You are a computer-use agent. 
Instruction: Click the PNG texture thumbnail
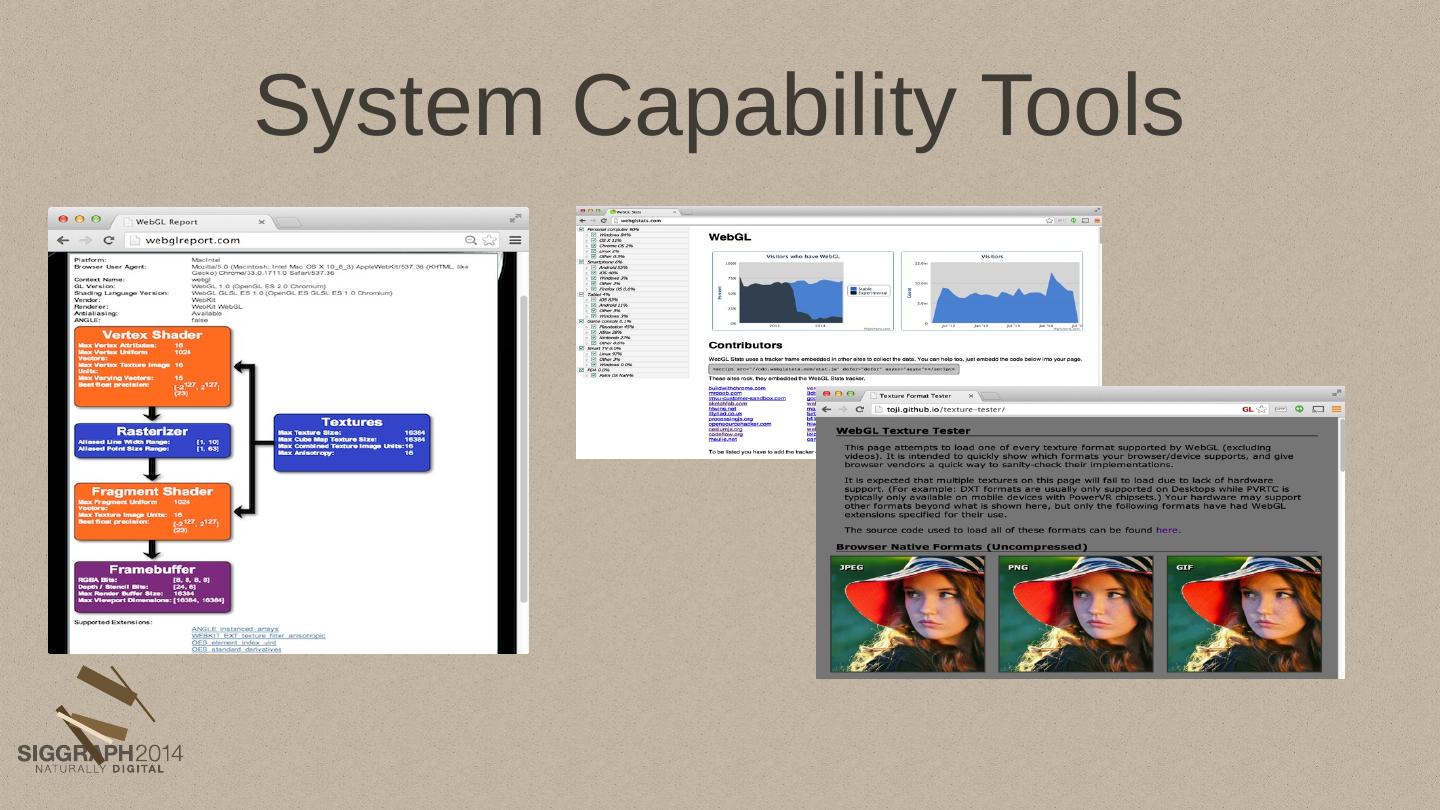[x=1076, y=614]
